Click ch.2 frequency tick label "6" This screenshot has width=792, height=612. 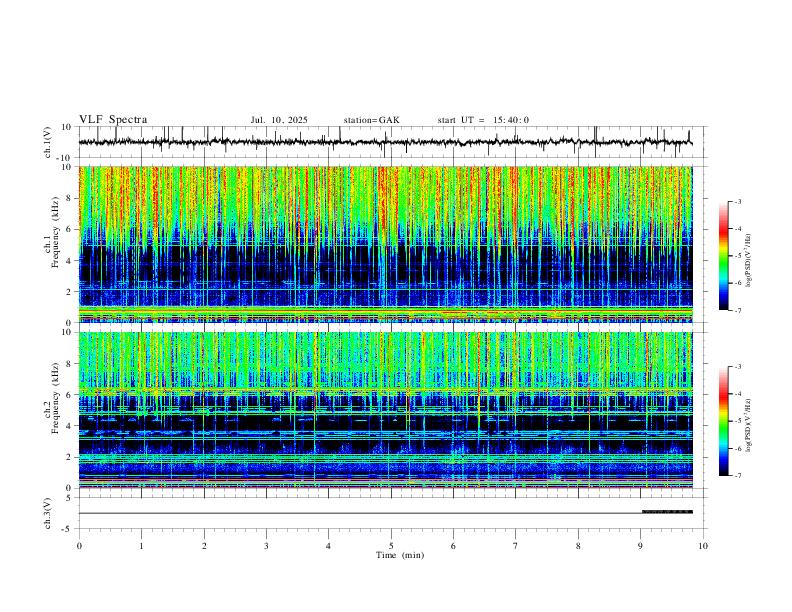(70, 395)
